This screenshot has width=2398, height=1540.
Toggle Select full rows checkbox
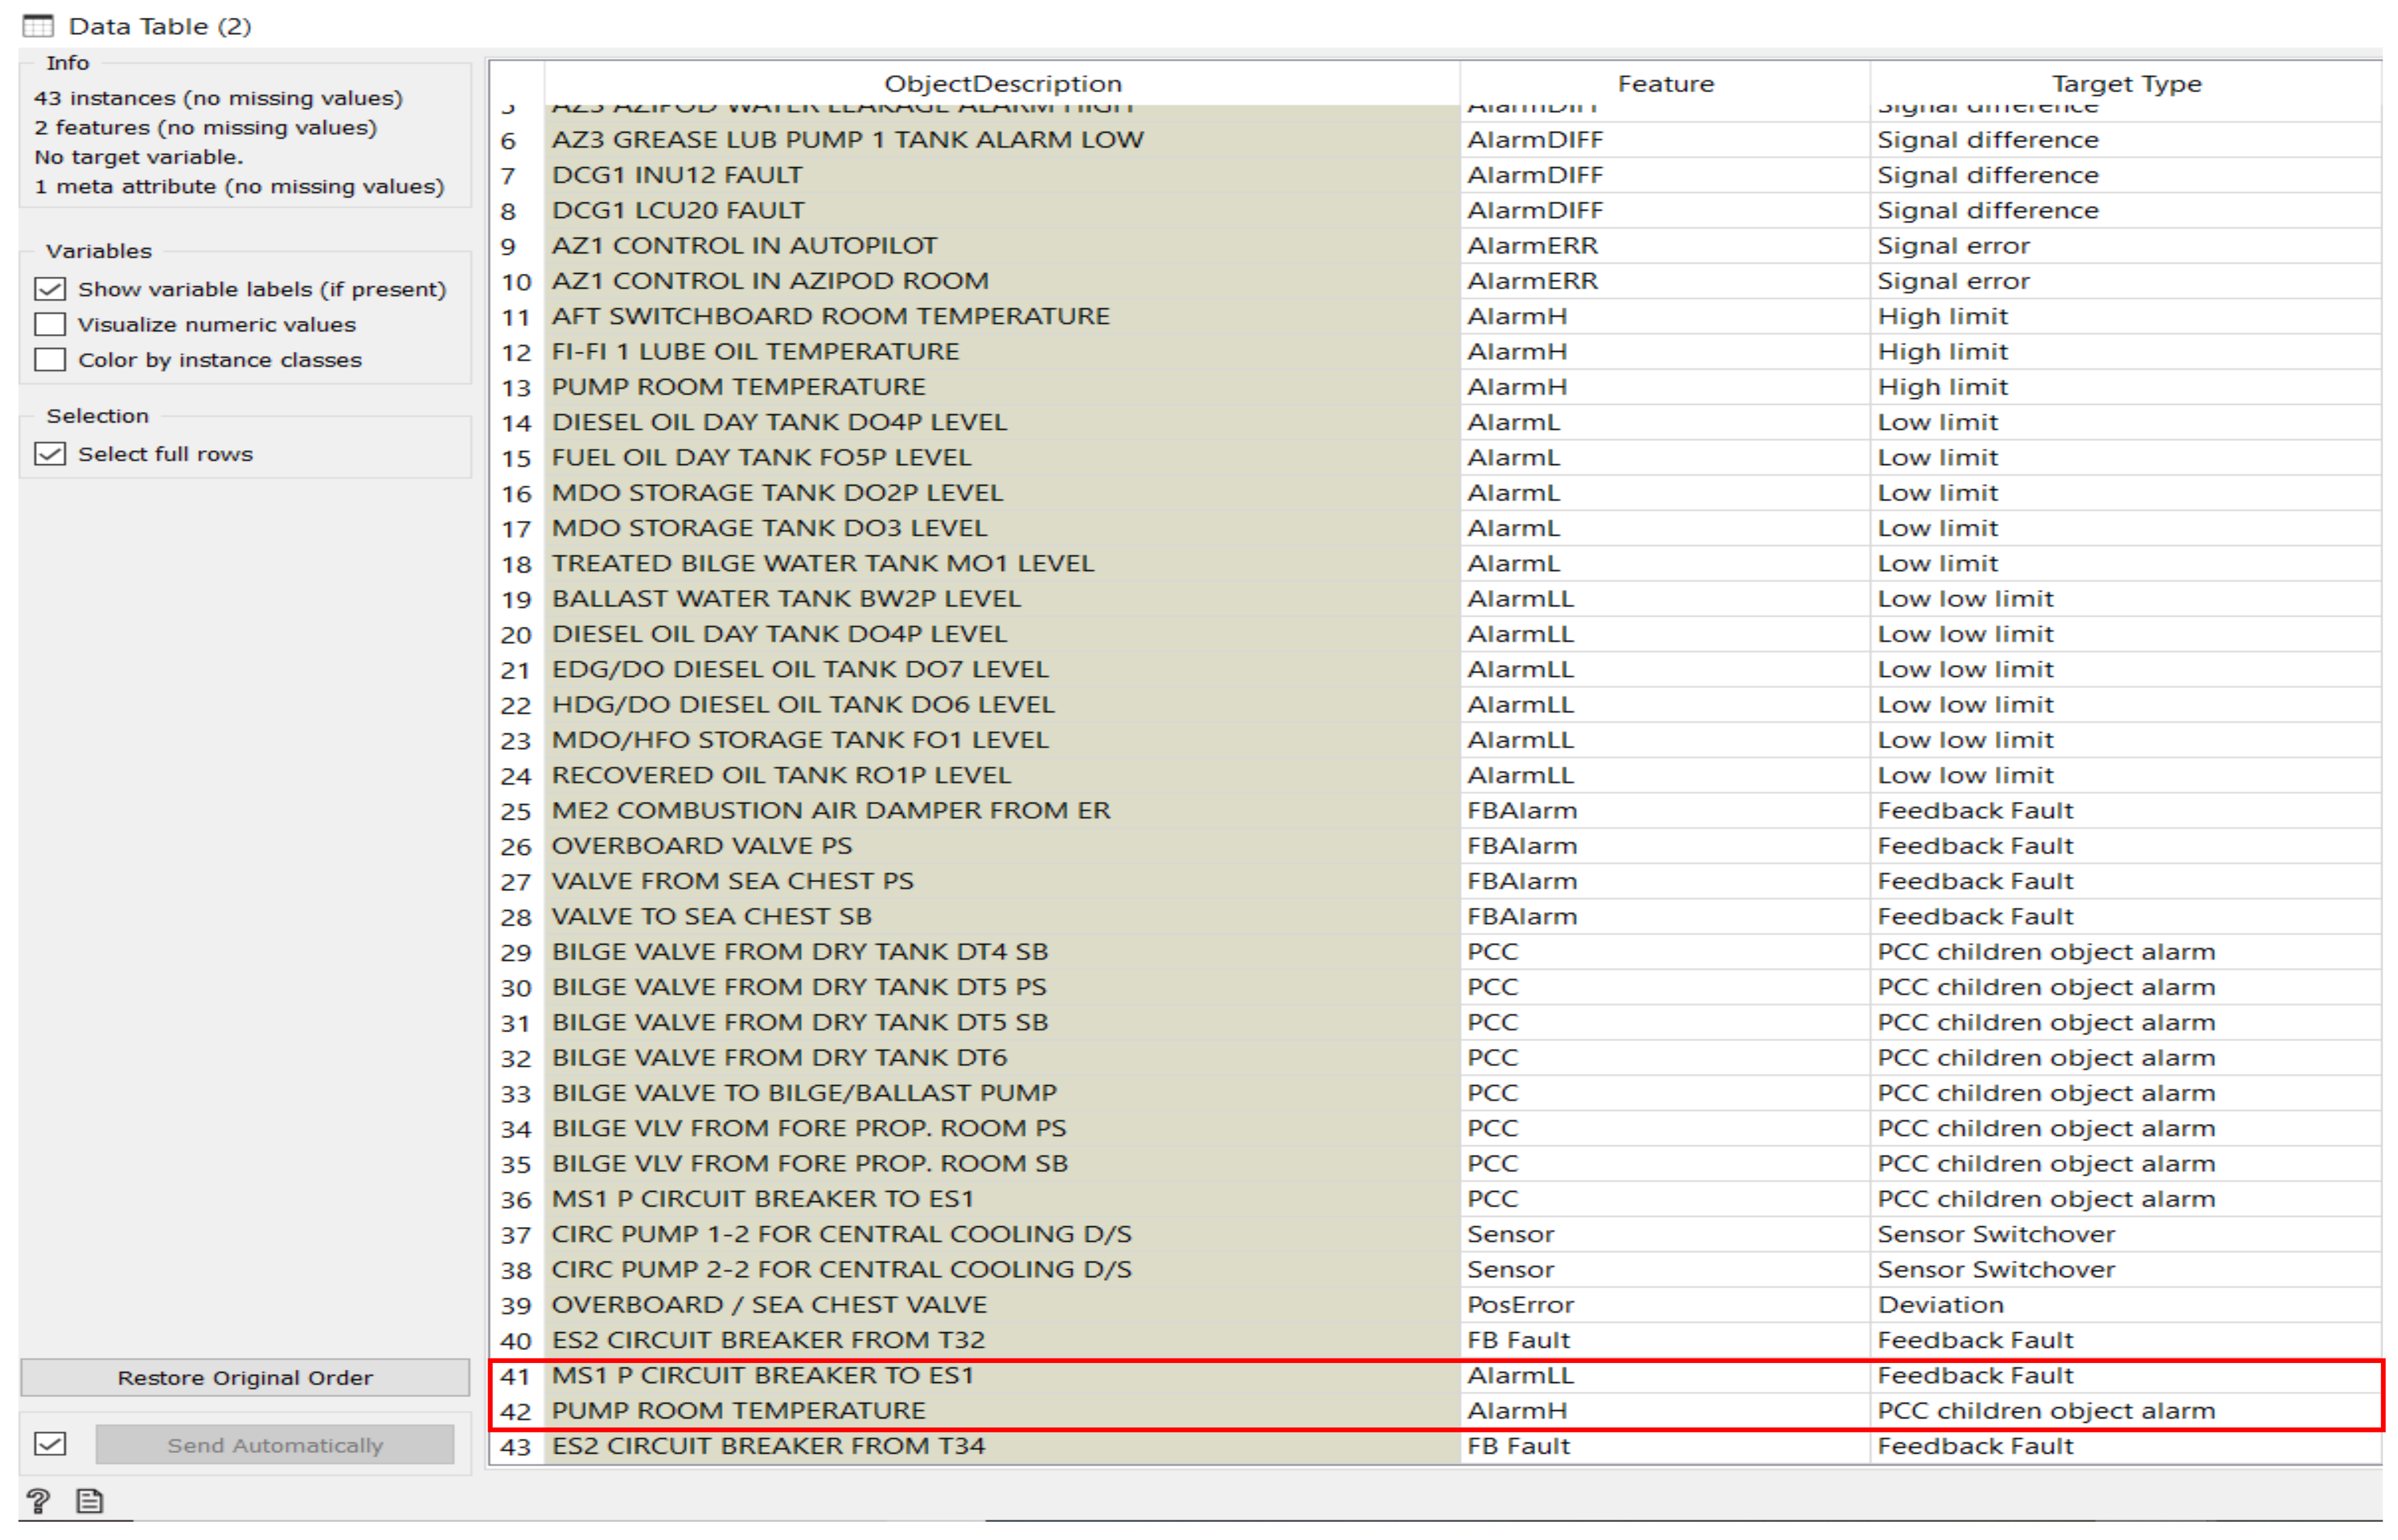tap(50, 454)
